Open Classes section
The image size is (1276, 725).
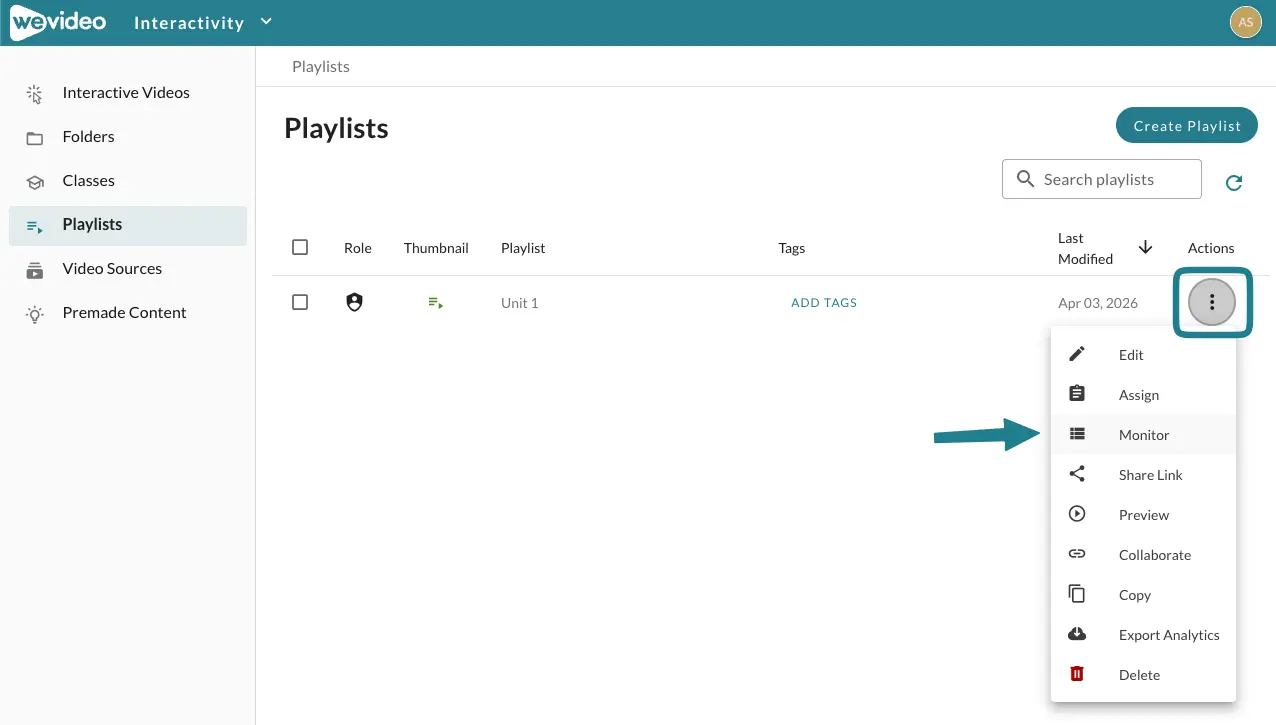(x=128, y=181)
